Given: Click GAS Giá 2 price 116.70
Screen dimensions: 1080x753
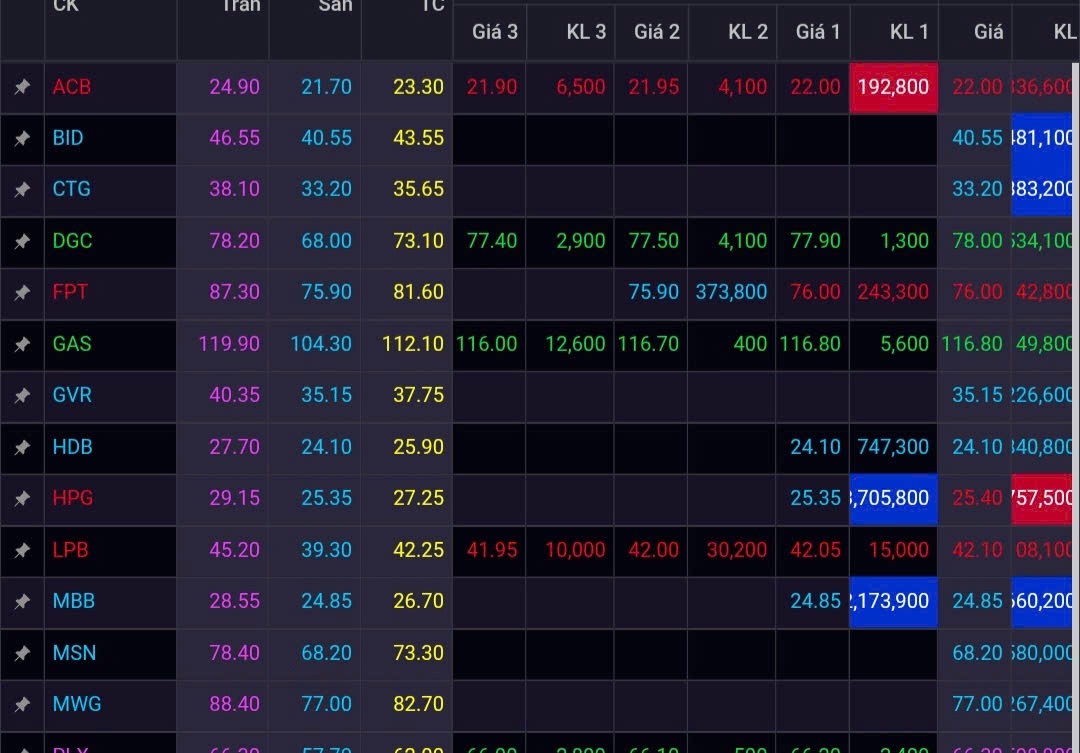Looking at the screenshot, I should (648, 344).
